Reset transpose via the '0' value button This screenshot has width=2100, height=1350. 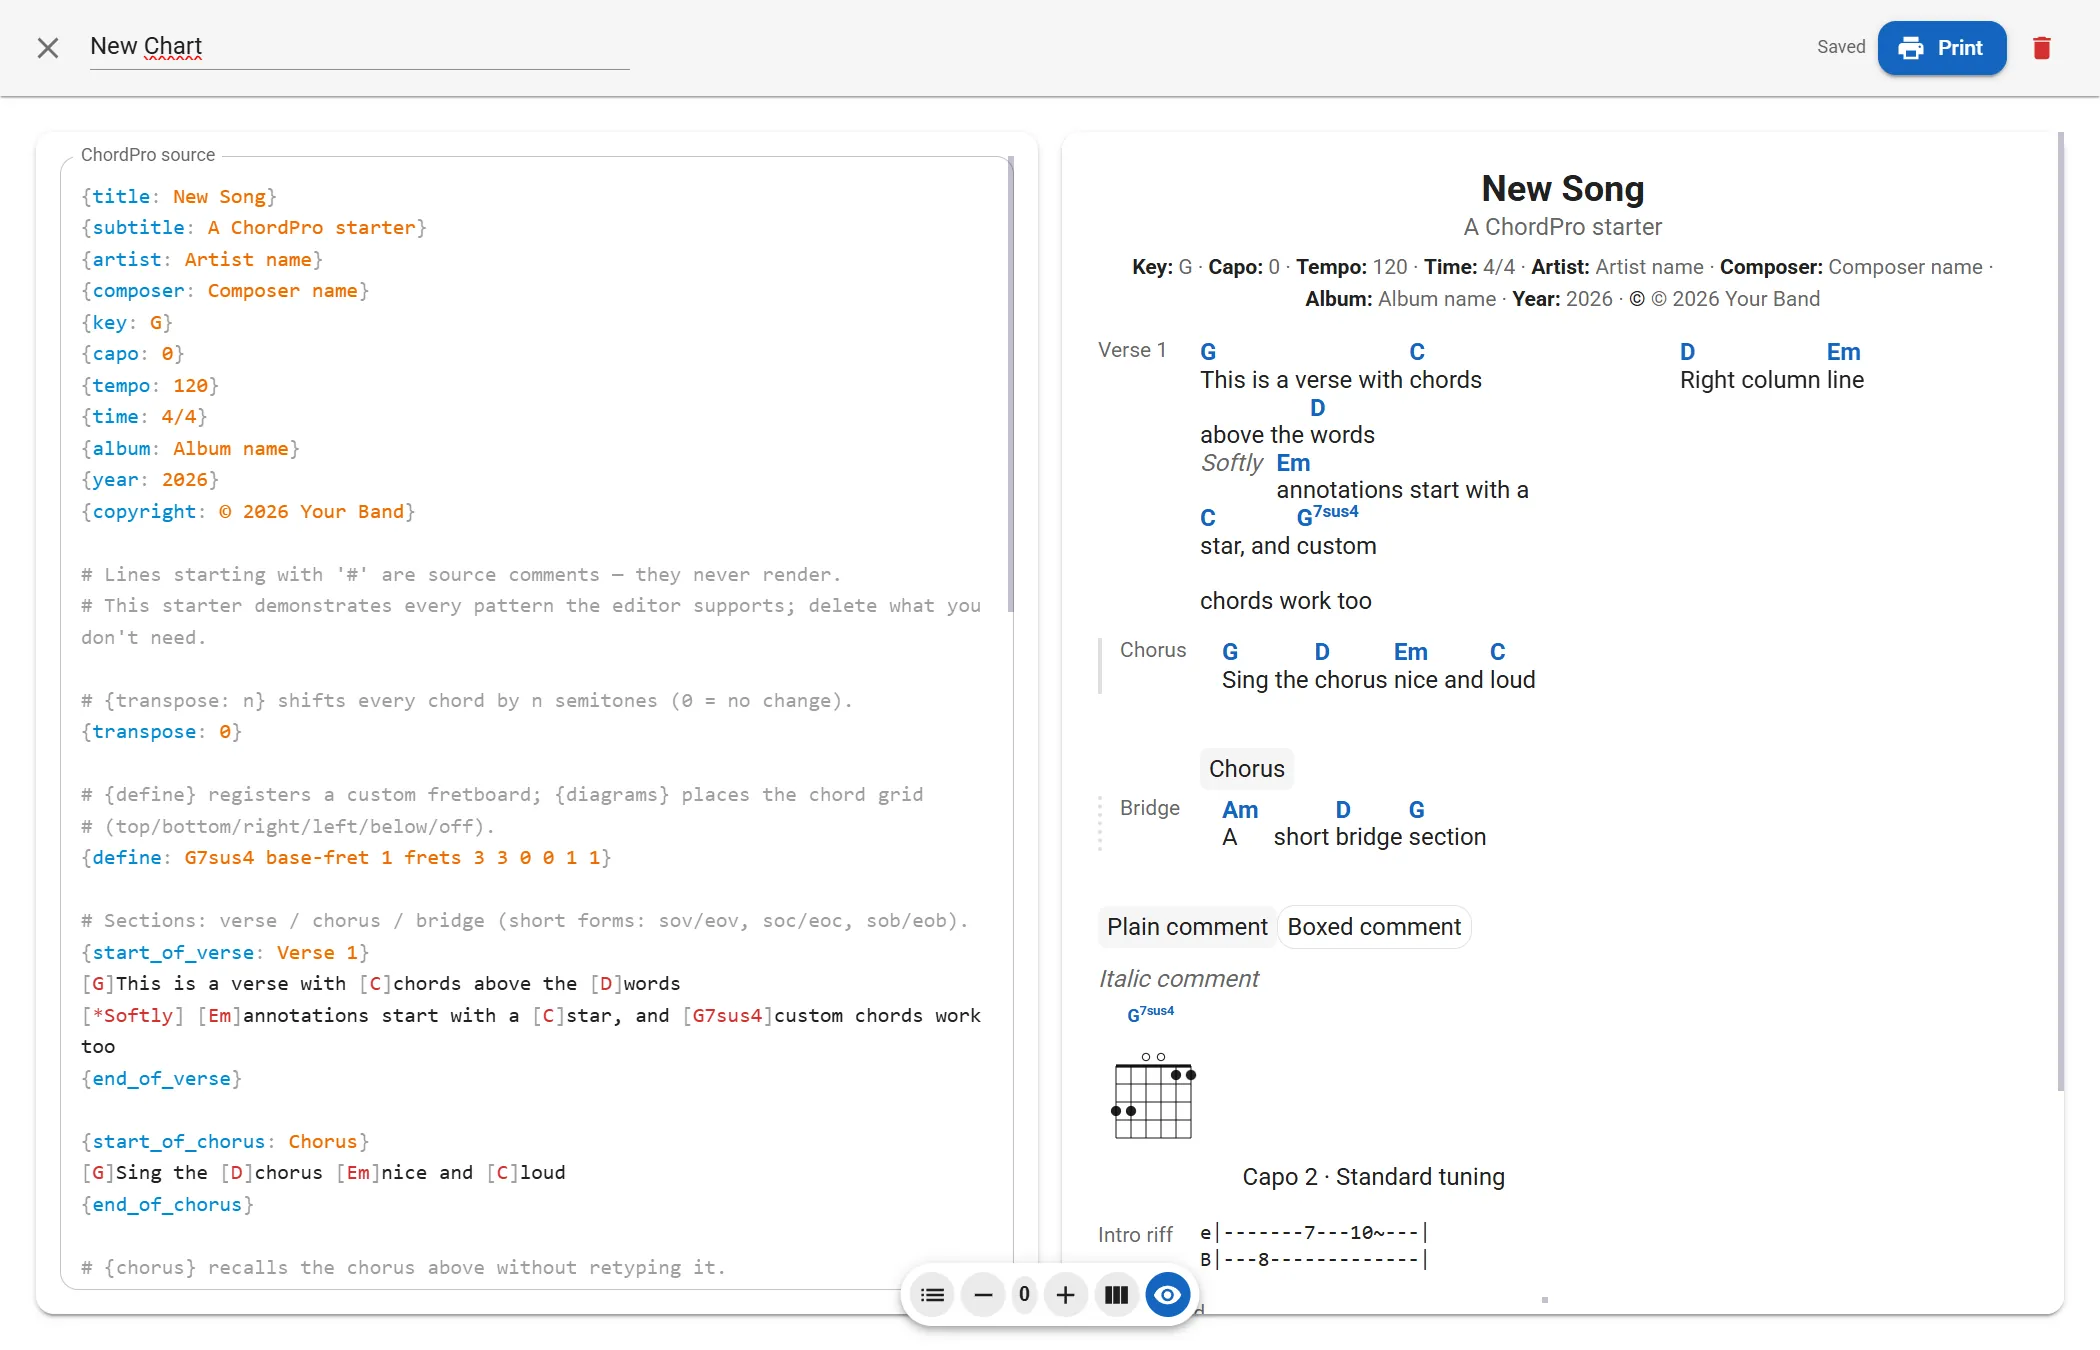(x=1024, y=1295)
